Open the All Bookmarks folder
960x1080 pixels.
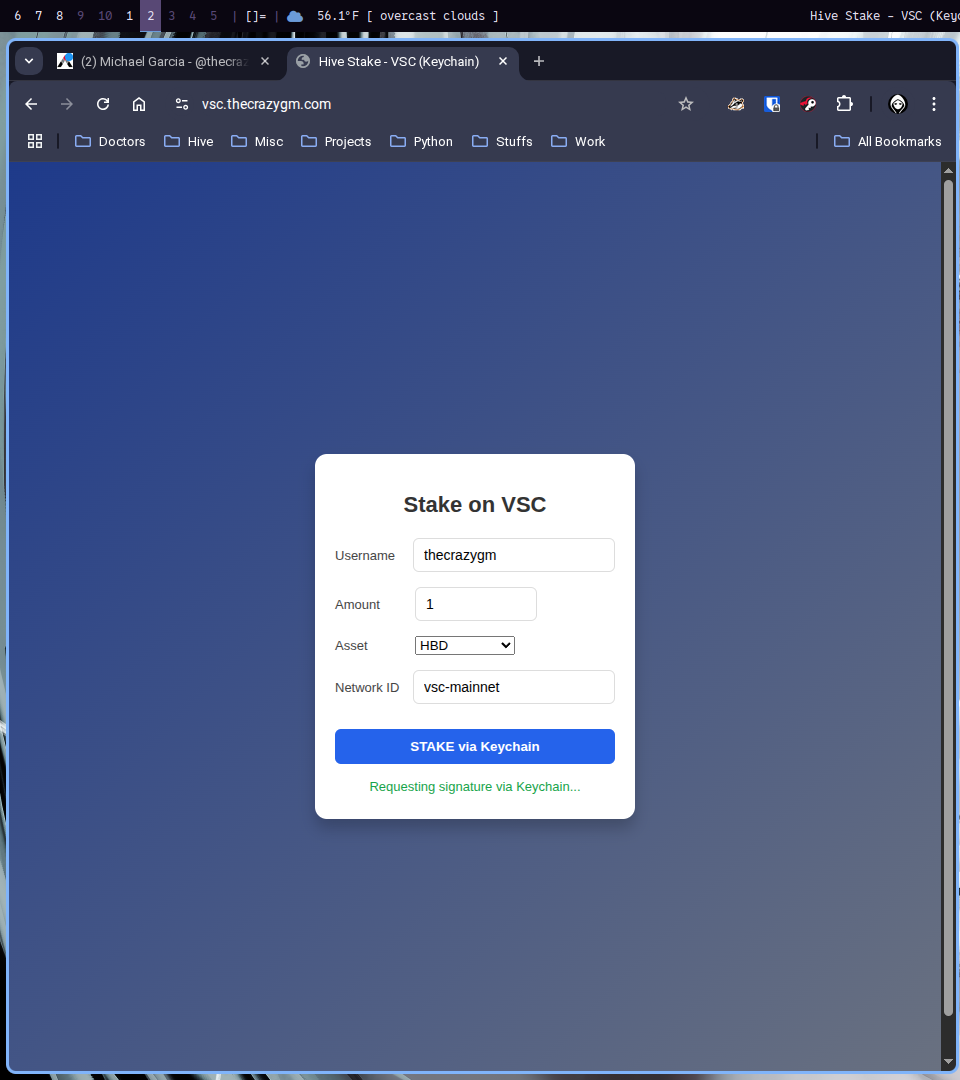click(x=888, y=141)
